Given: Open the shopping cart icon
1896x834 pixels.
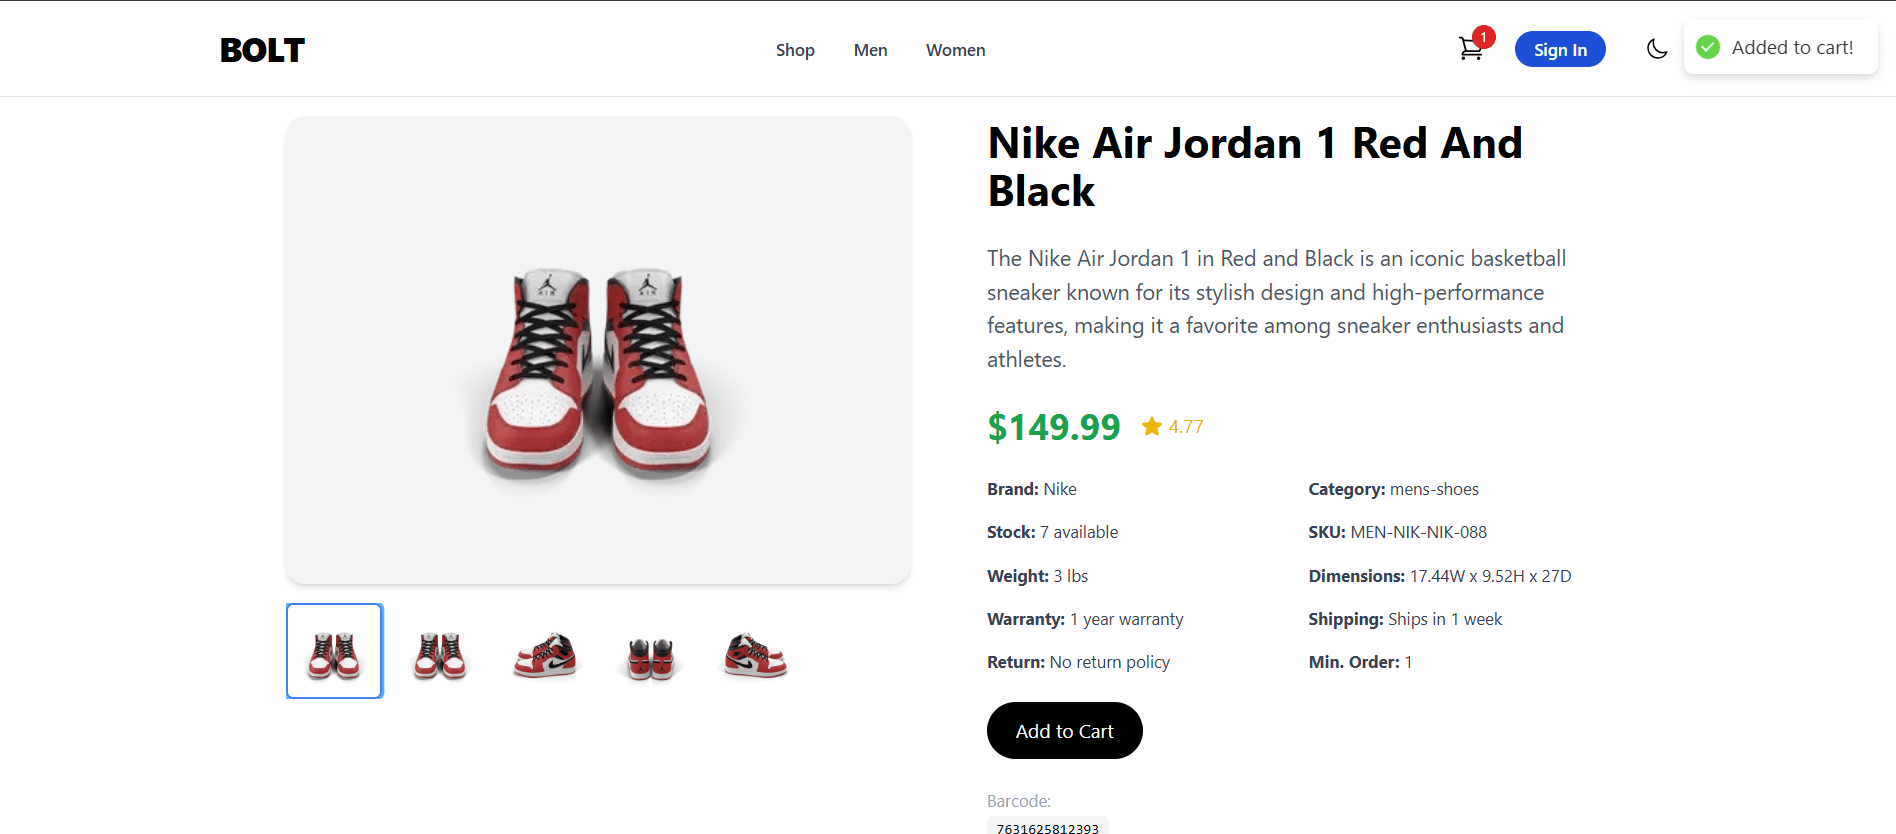Looking at the screenshot, I should click(1470, 48).
